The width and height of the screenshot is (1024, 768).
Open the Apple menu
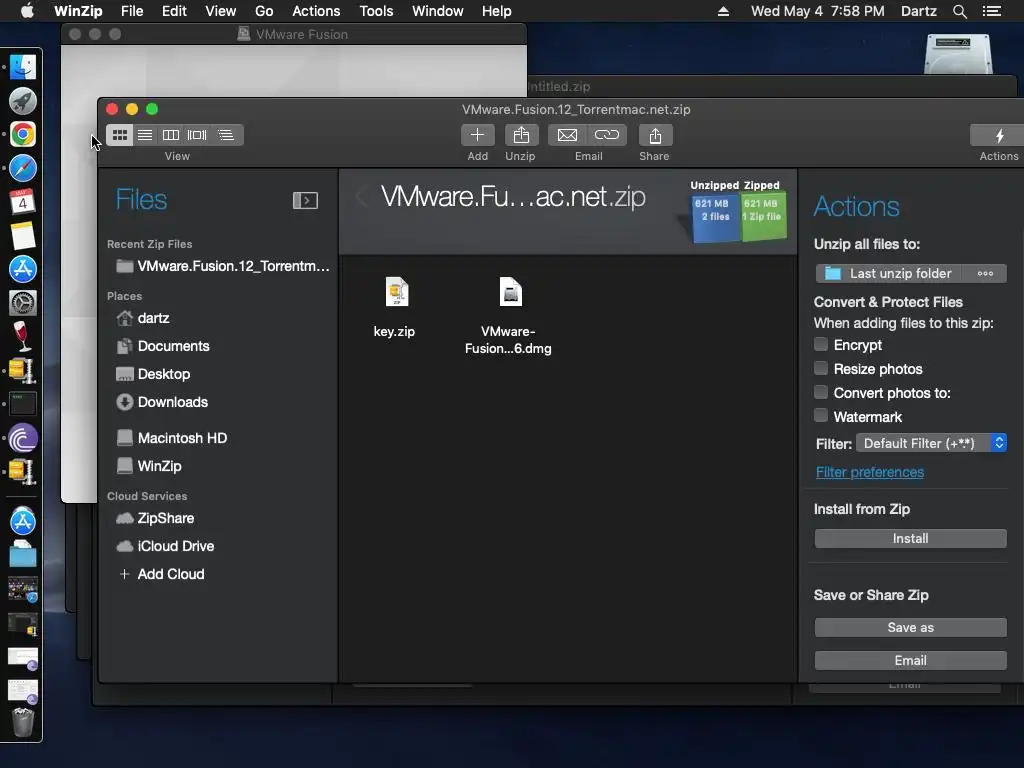click(27, 11)
